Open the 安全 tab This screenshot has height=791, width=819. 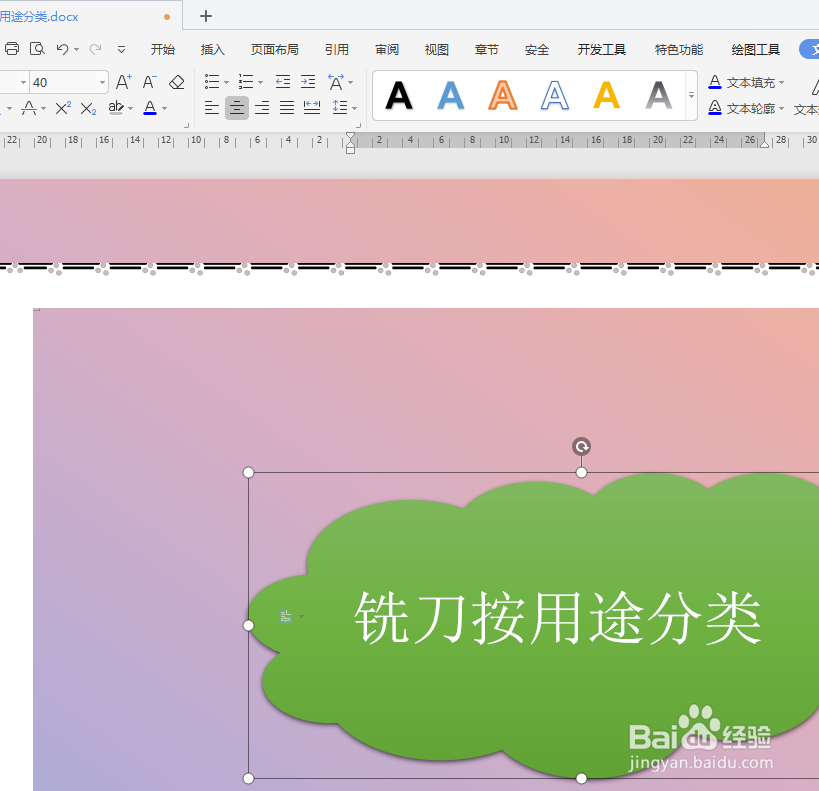pos(537,50)
